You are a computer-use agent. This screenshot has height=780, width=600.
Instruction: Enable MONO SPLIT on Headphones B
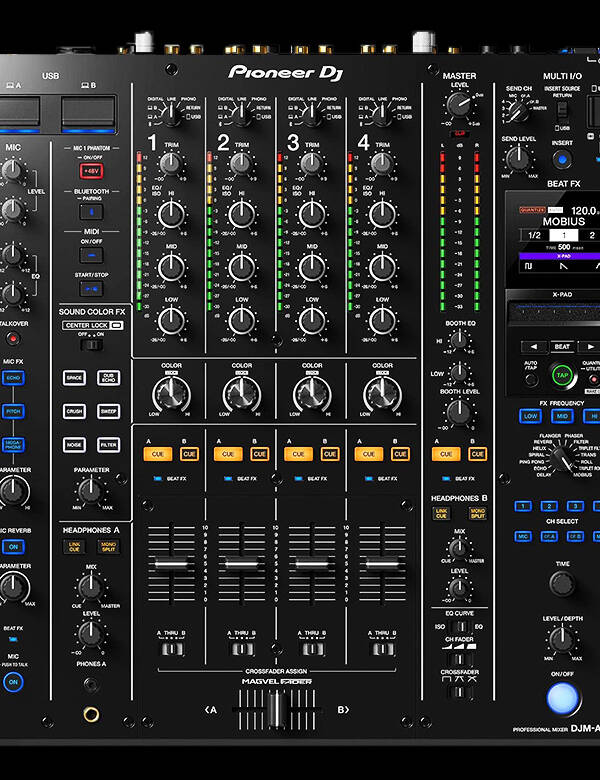coord(478,513)
